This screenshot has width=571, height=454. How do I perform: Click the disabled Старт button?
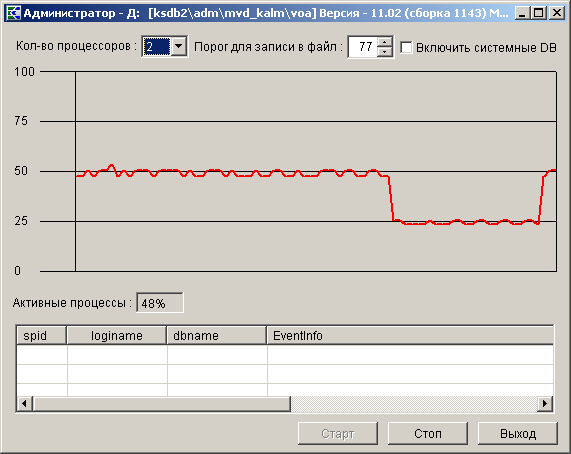tap(338, 433)
